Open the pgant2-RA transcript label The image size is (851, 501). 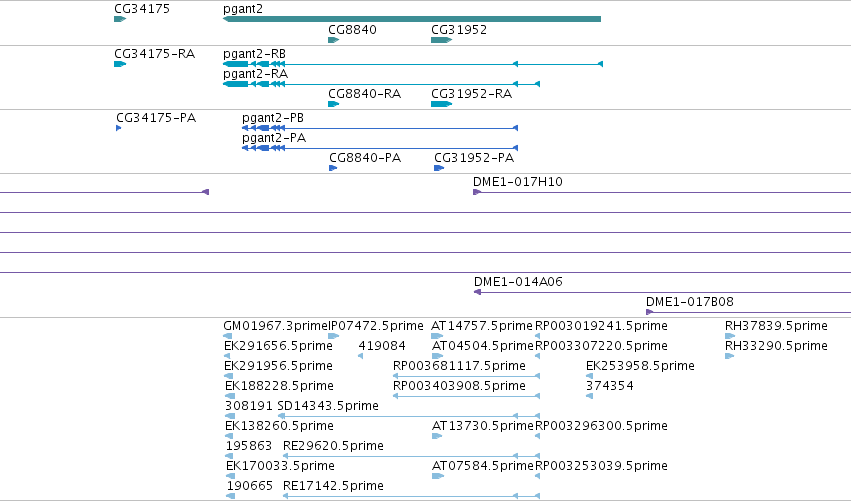(255, 74)
